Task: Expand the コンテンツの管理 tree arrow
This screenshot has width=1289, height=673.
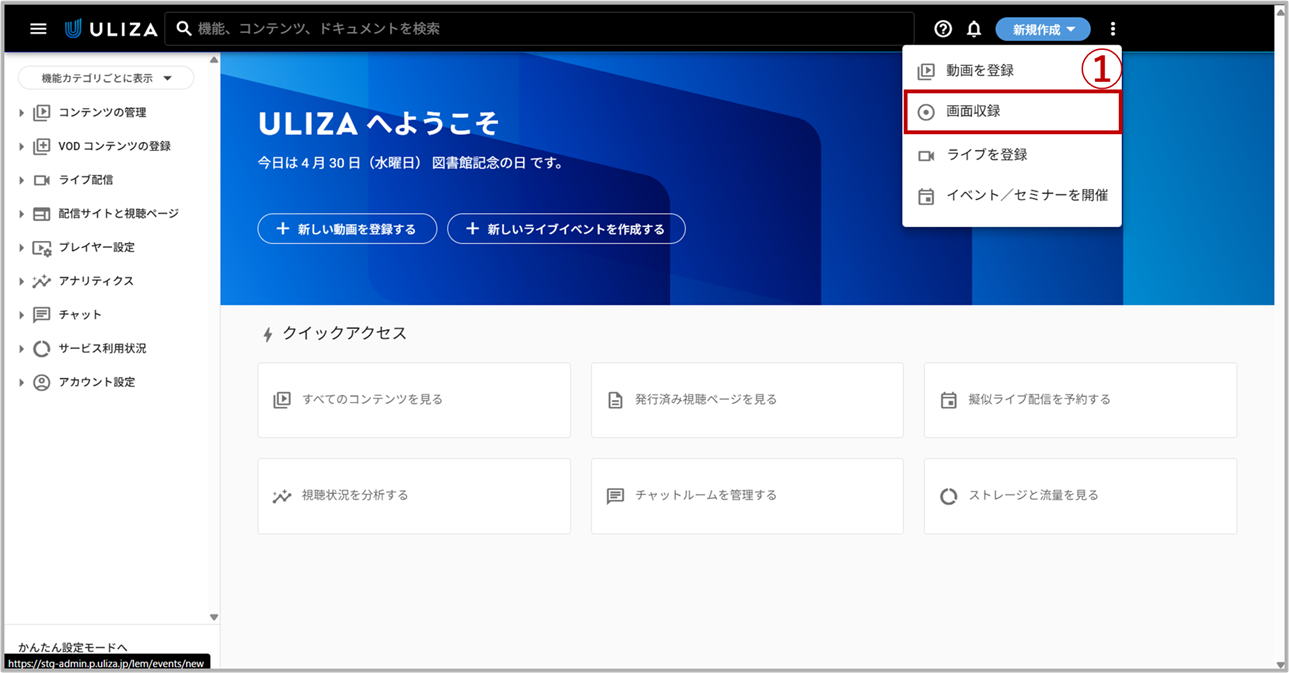Action: coord(21,113)
